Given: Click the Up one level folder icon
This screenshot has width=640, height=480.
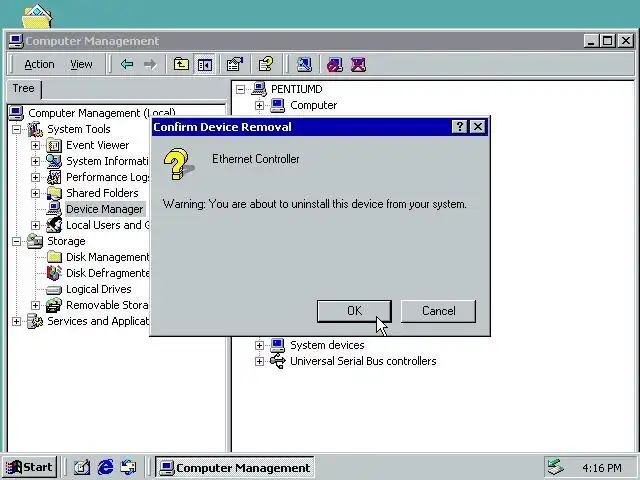Looking at the screenshot, I should coord(181,64).
